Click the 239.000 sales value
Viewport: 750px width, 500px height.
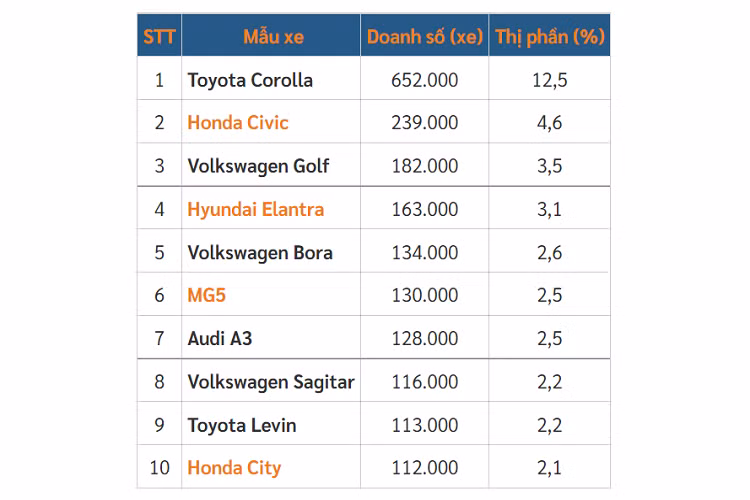point(425,123)
